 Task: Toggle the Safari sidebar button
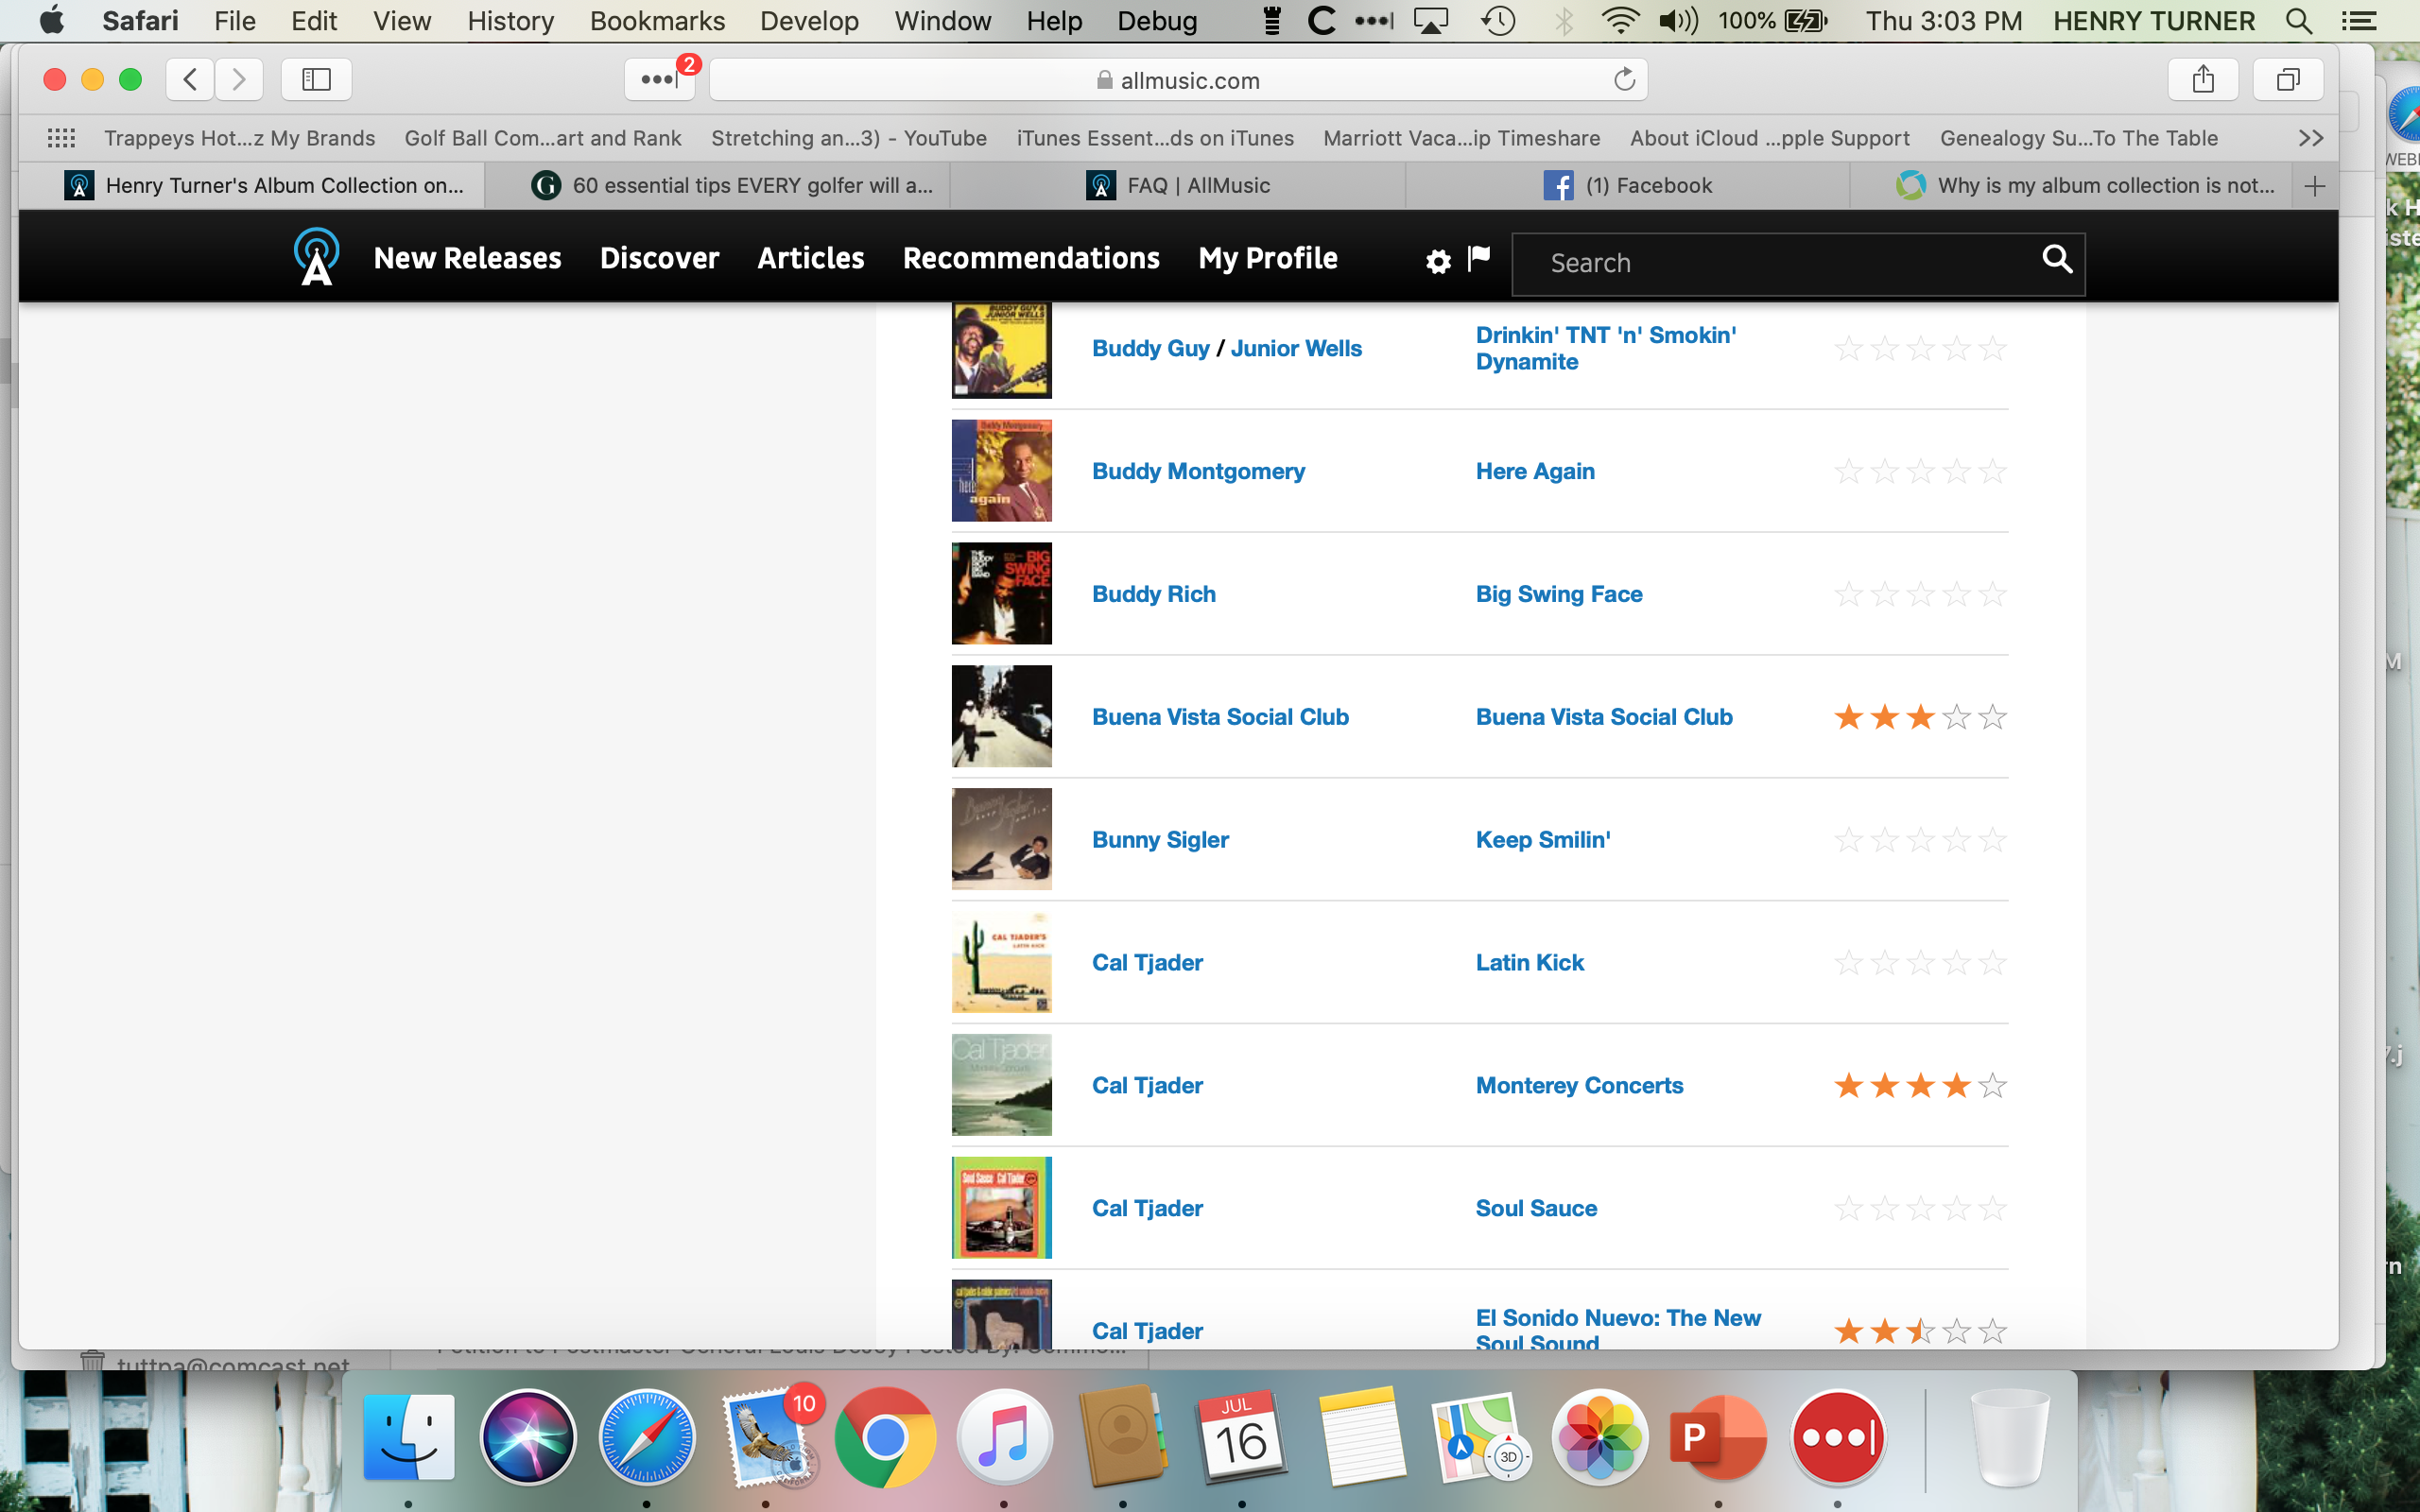click(316, 80)
